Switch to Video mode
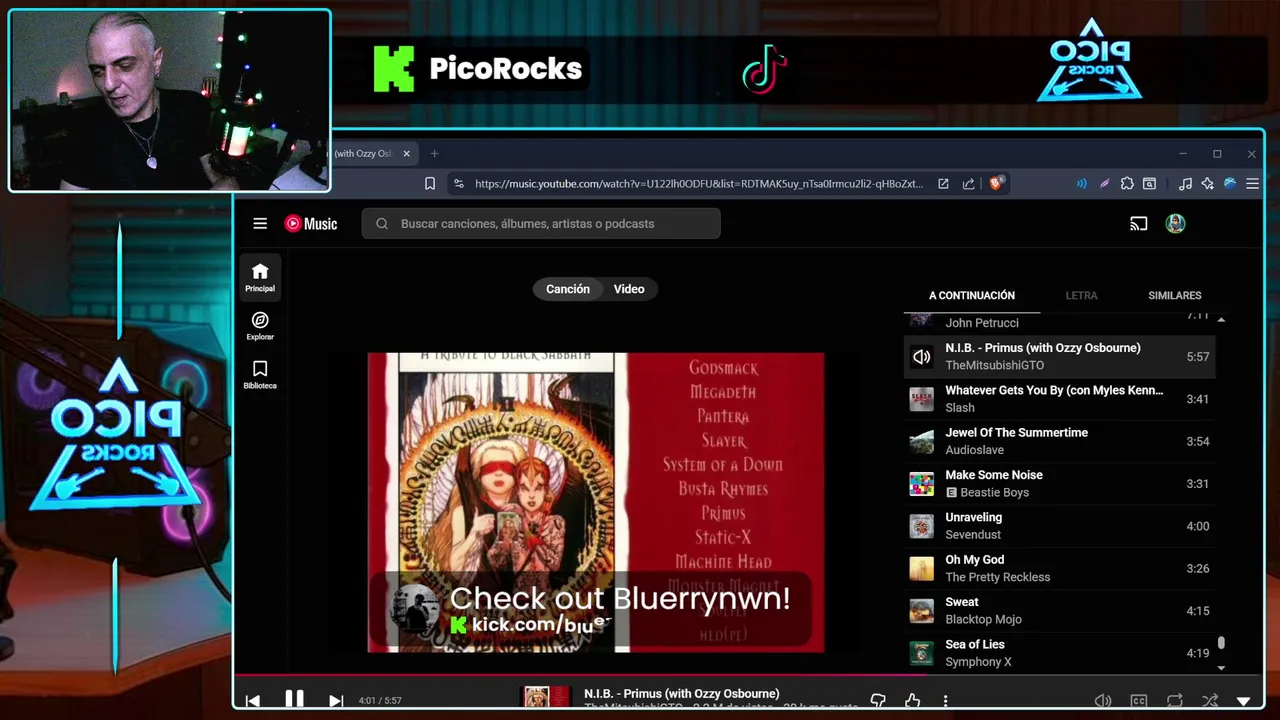This screenshot has width=1280, height=720. coord(629,289)
